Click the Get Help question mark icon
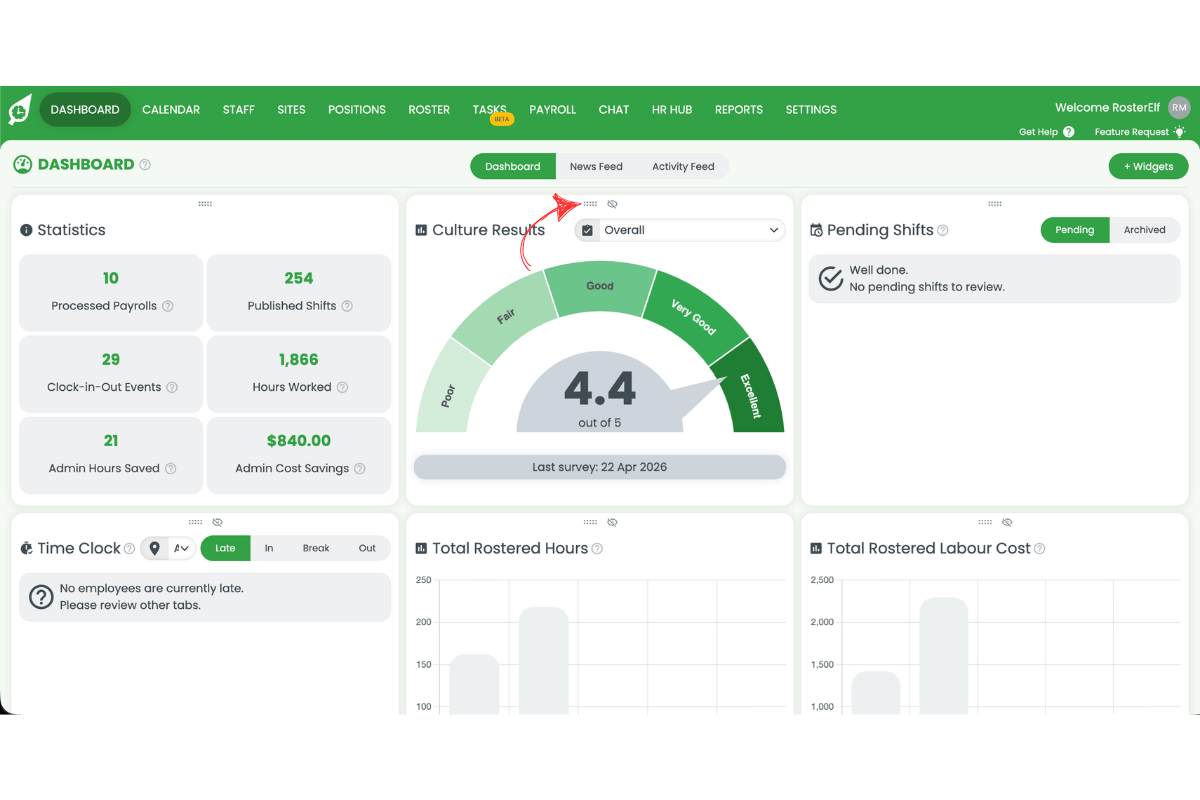The width and height of the screenshot is (1200, 800). [1070, 131]
